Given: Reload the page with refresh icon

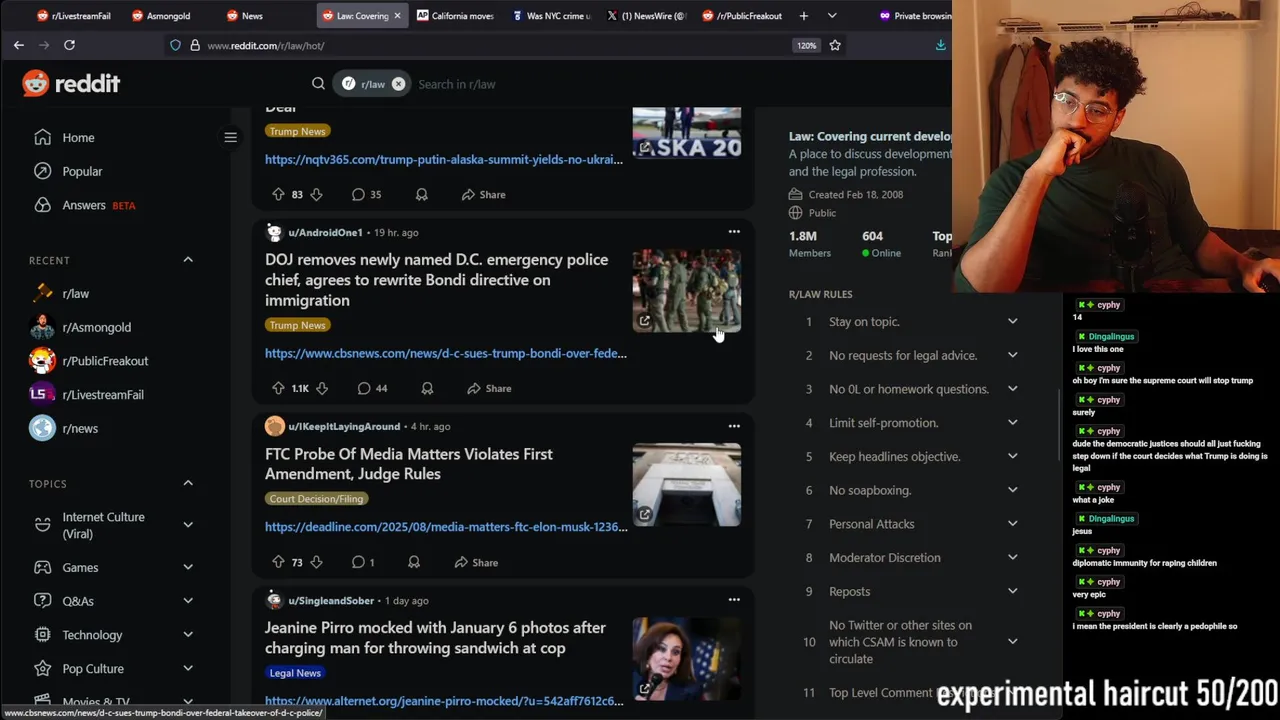Looking at the screenshot, I should 69,45.
